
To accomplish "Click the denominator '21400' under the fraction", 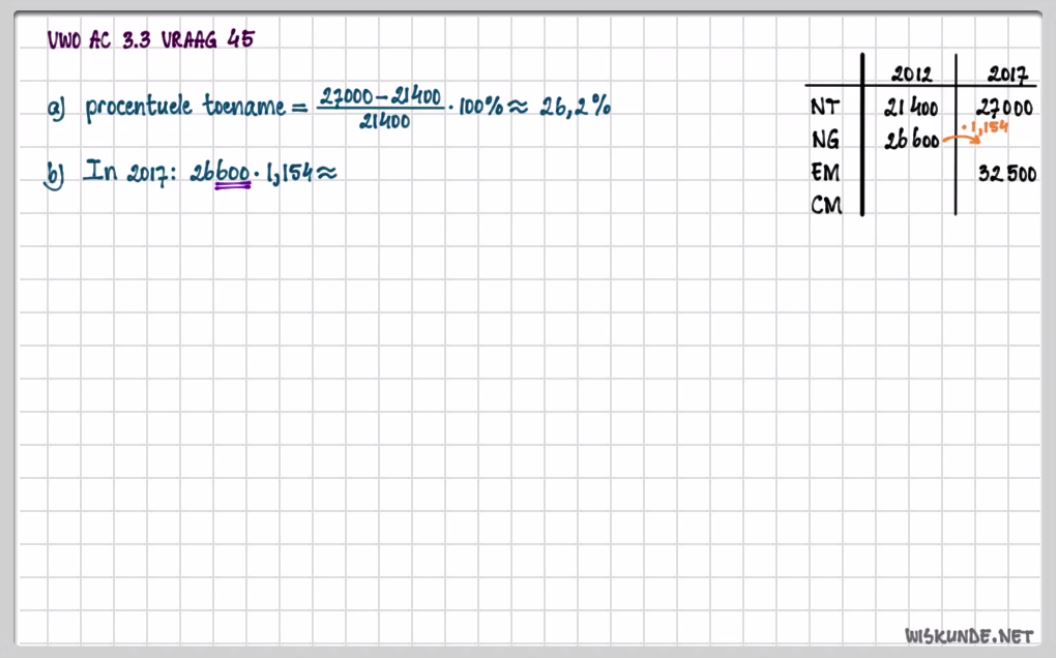I will [x=379, y=121].
